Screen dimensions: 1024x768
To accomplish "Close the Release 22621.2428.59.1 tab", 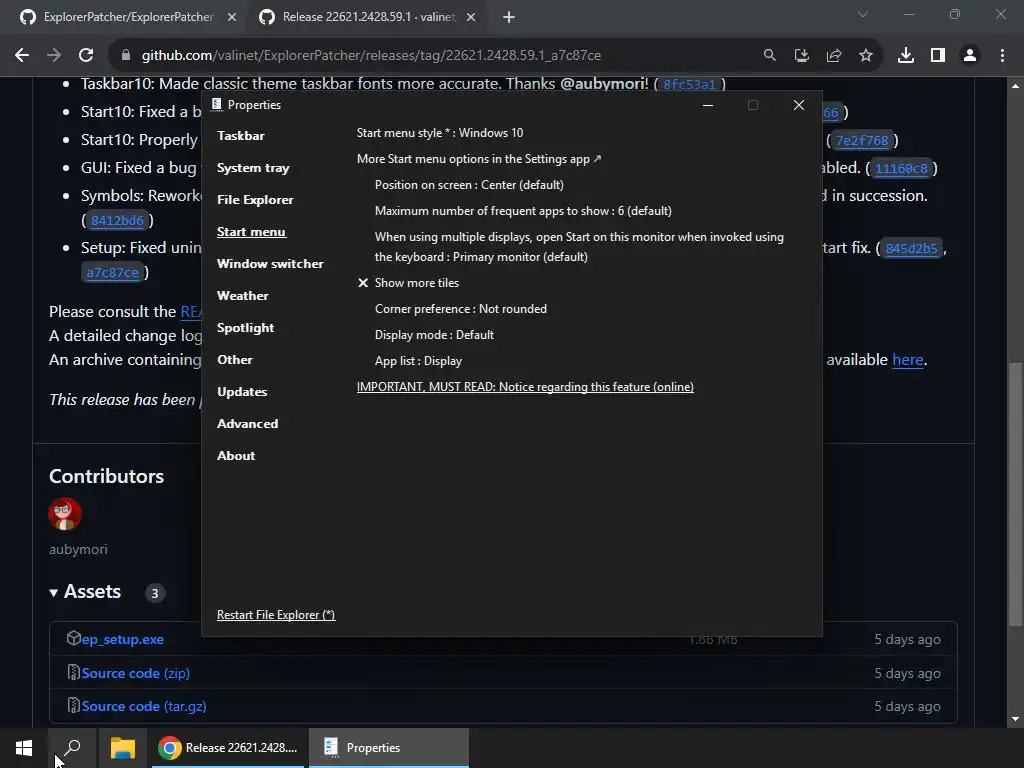I will (x=471, y=17).
